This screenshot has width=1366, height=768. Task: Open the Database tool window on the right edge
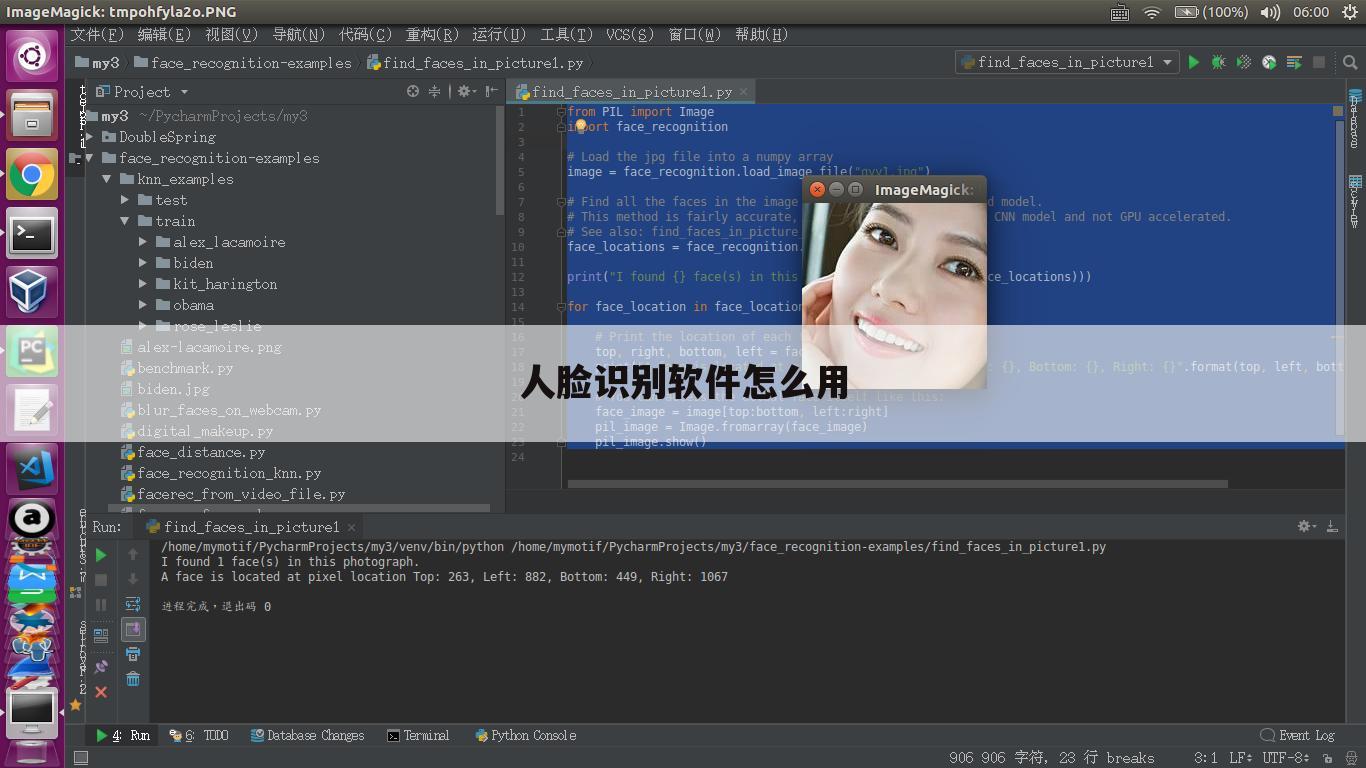coord(1356,120)
